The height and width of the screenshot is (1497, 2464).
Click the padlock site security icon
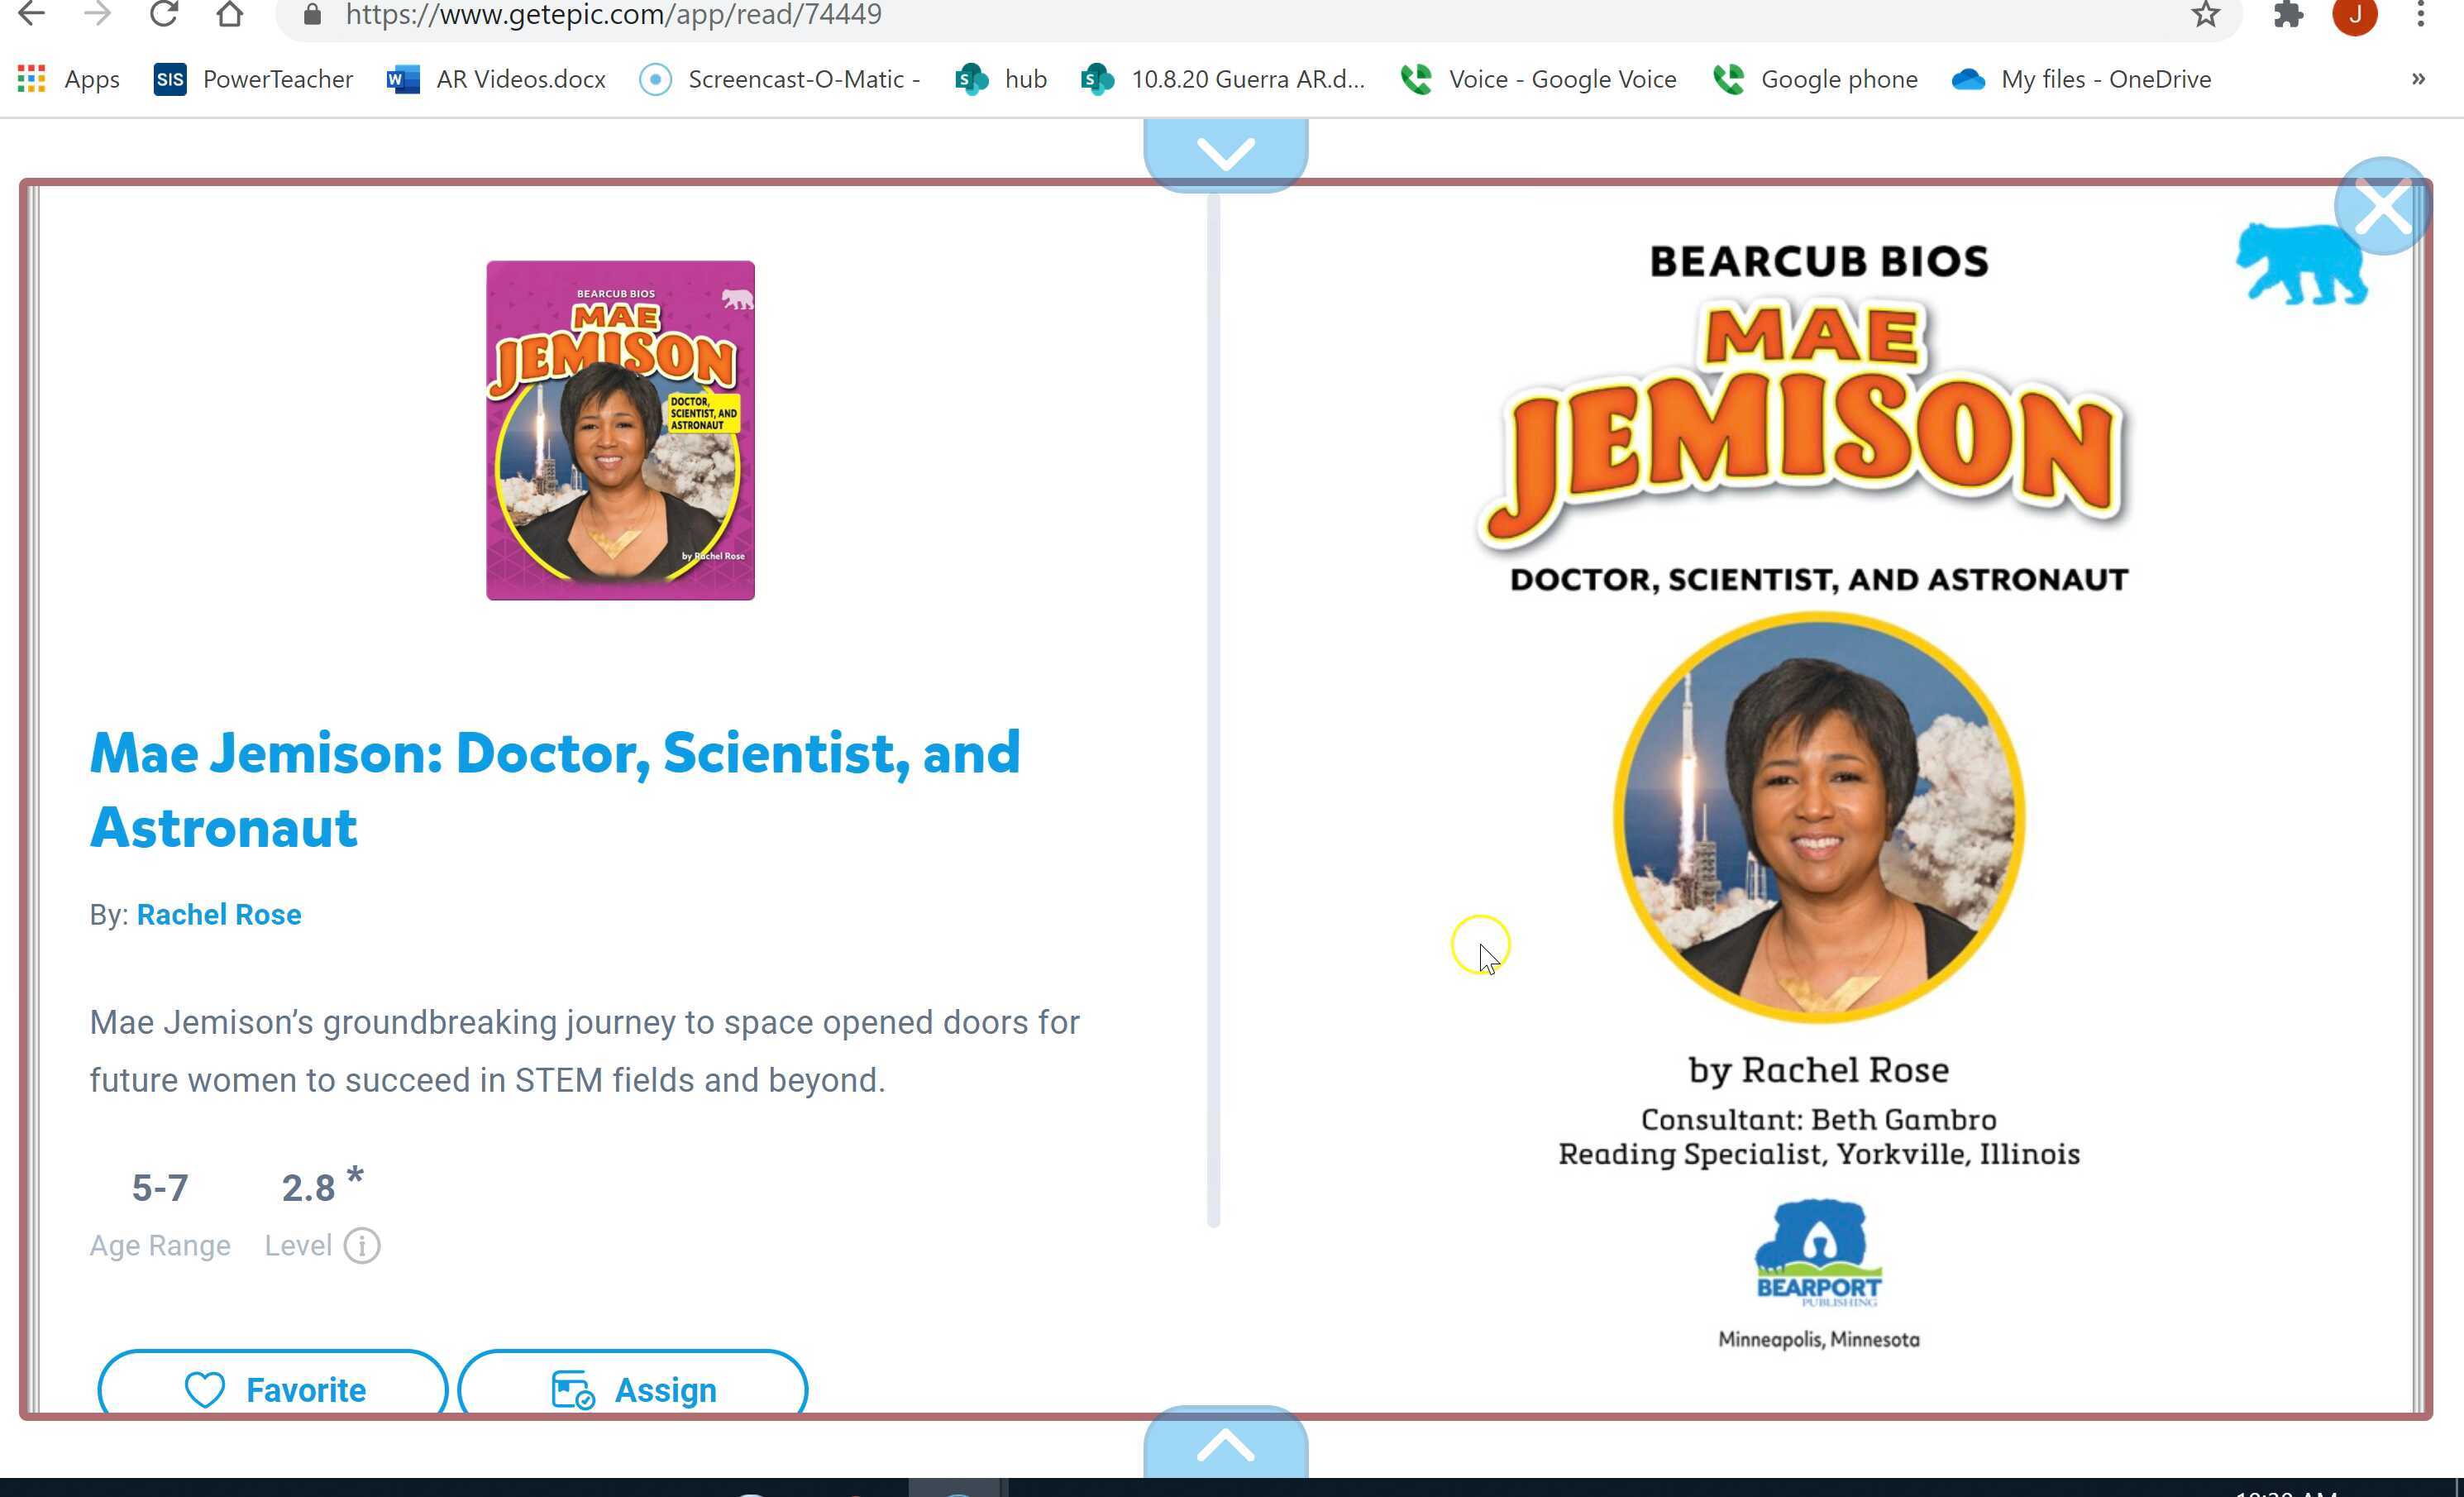point(312,14)
